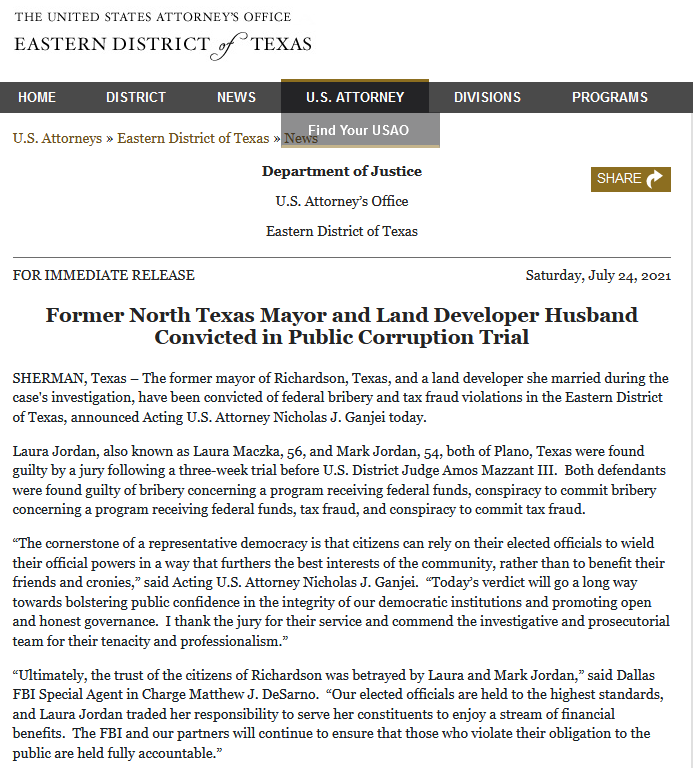Viewport: 693px width, 768px height.
Task: Select the U.S. ATTORNEY navigation tab
Action: pos(355,96)
